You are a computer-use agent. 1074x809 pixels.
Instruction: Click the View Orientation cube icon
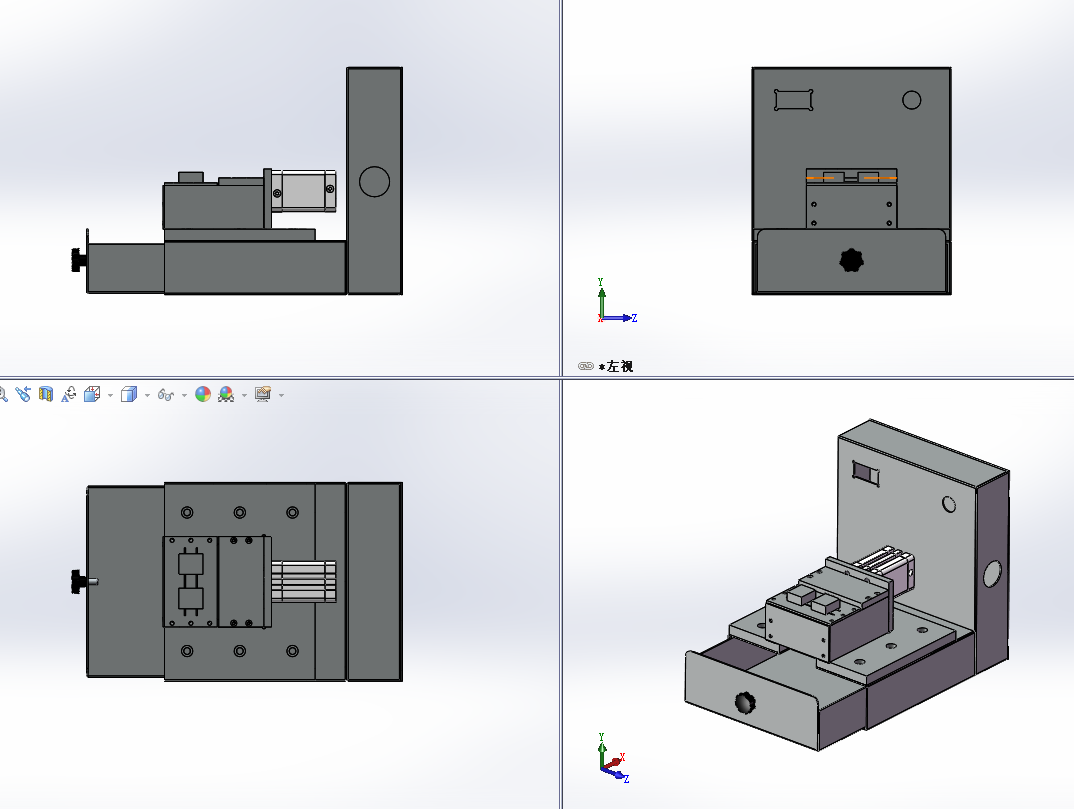tap(92, 395)
